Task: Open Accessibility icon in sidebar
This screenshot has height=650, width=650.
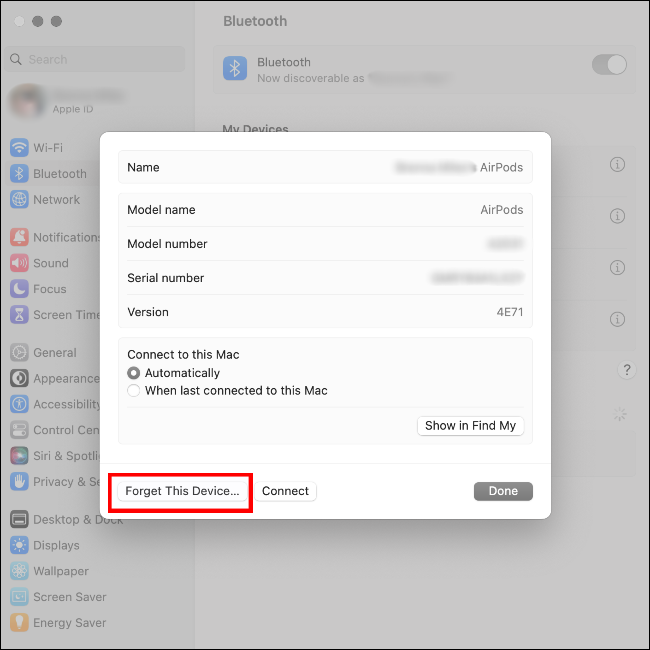Action: [x=19, y=404]
